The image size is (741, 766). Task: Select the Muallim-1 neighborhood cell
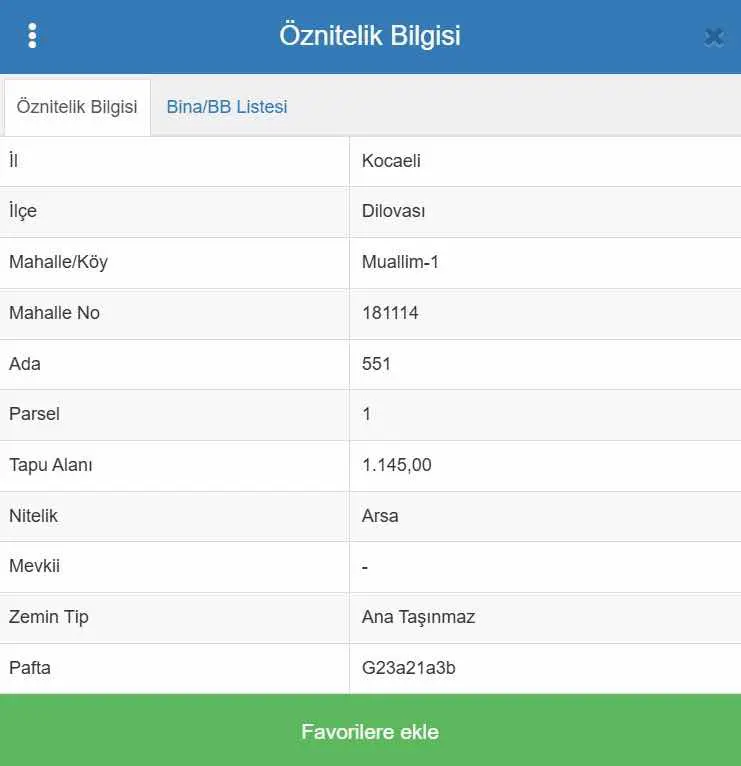tap(545, 262)
